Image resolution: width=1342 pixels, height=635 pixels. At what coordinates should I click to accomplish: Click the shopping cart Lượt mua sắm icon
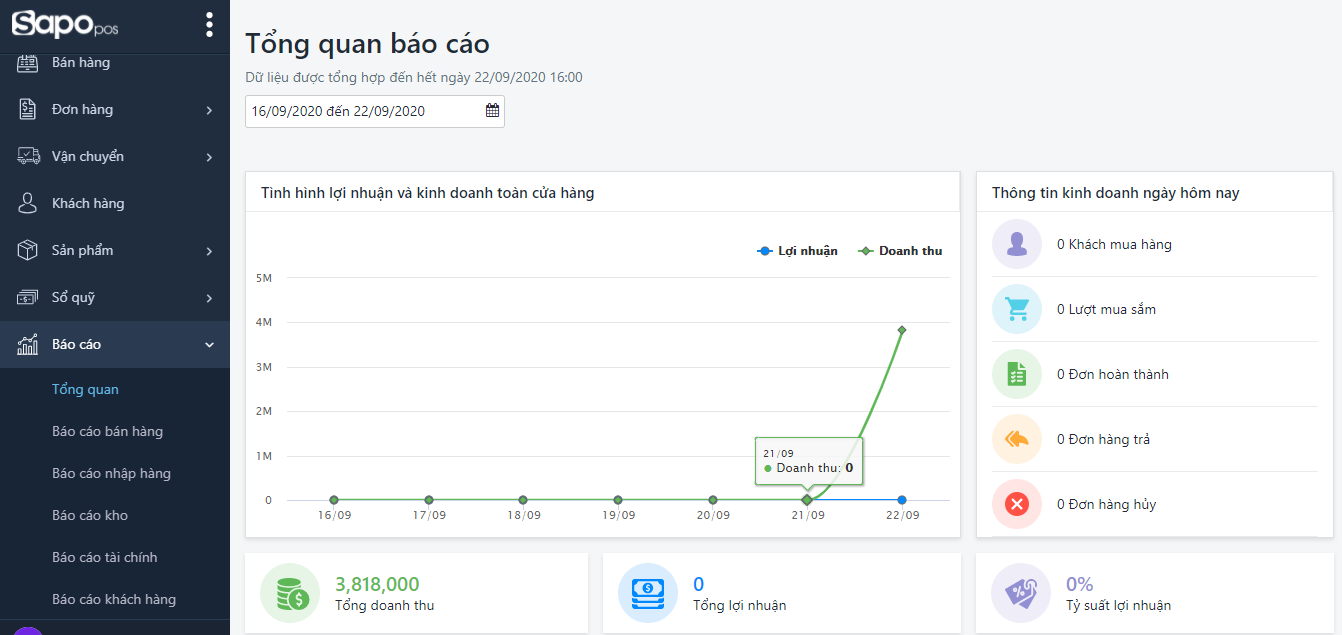(x=1017, y=309)
